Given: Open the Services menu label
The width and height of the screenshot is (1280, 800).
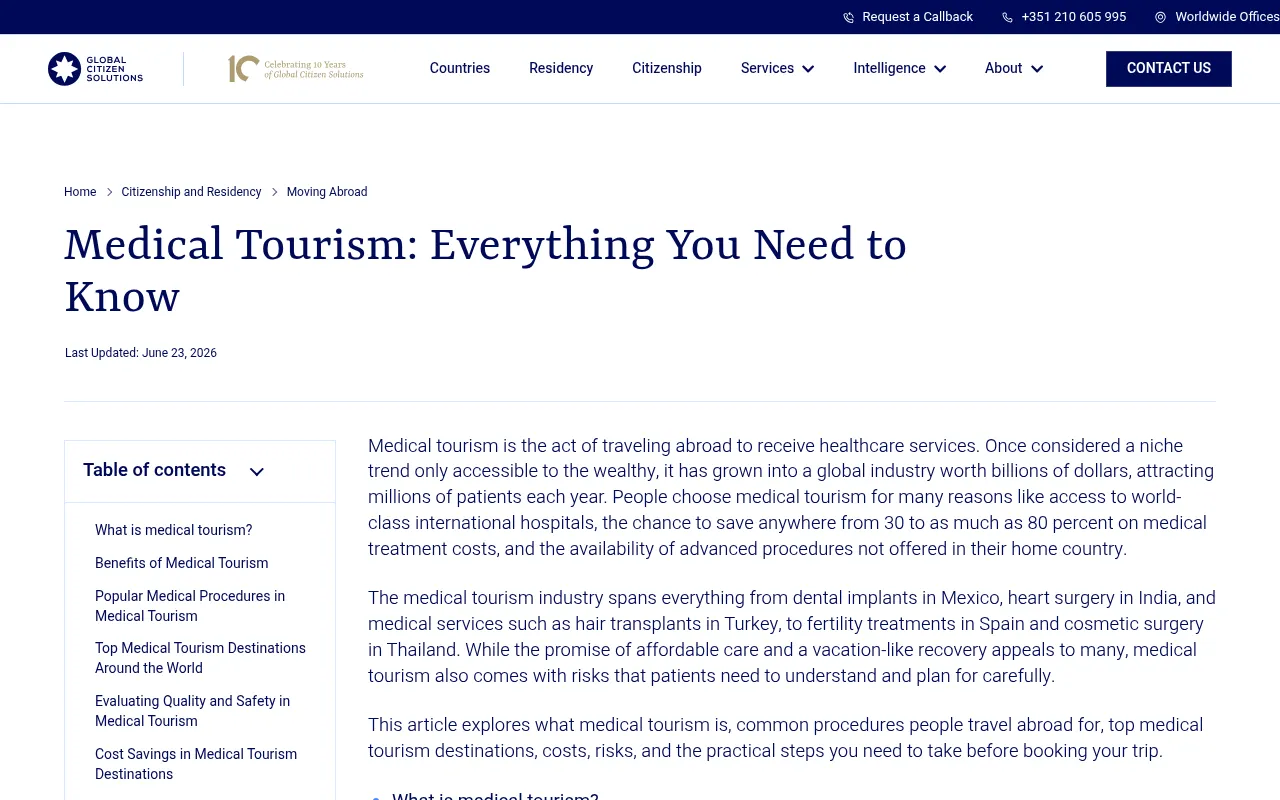Looking at the screenshot, I should pyautogui.click(x=767, y=68).
